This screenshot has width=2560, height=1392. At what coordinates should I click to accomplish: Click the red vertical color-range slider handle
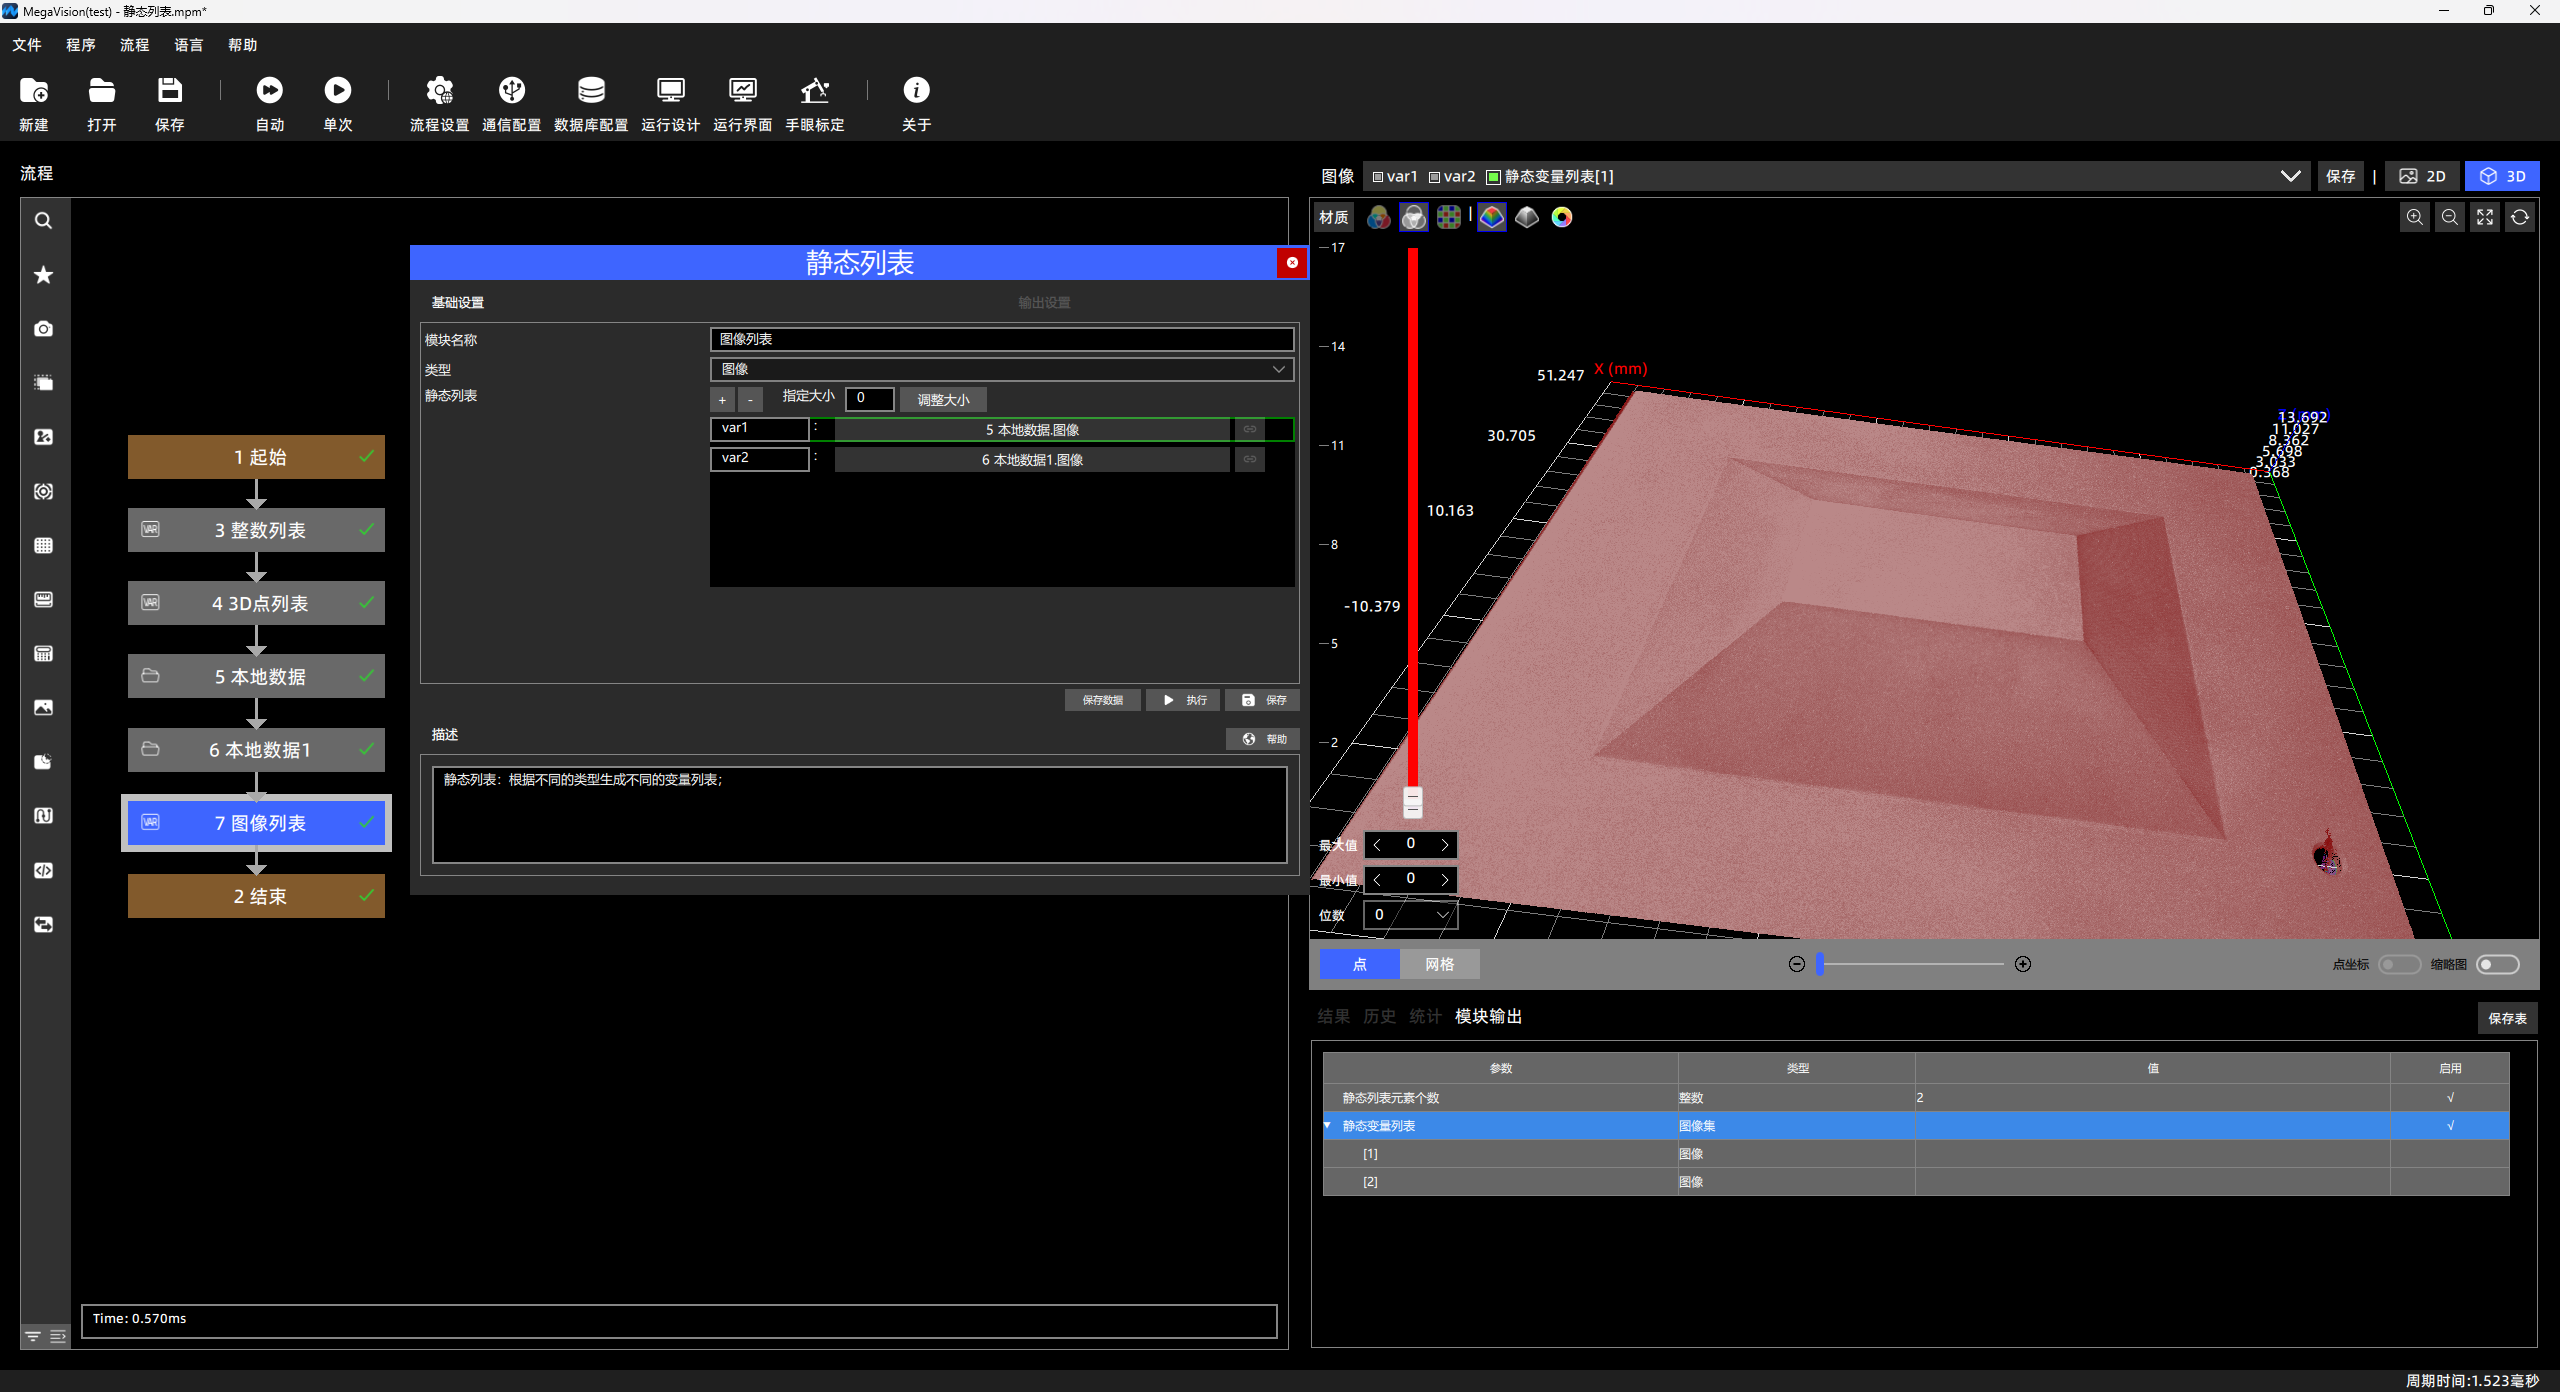pos(1412,802)
